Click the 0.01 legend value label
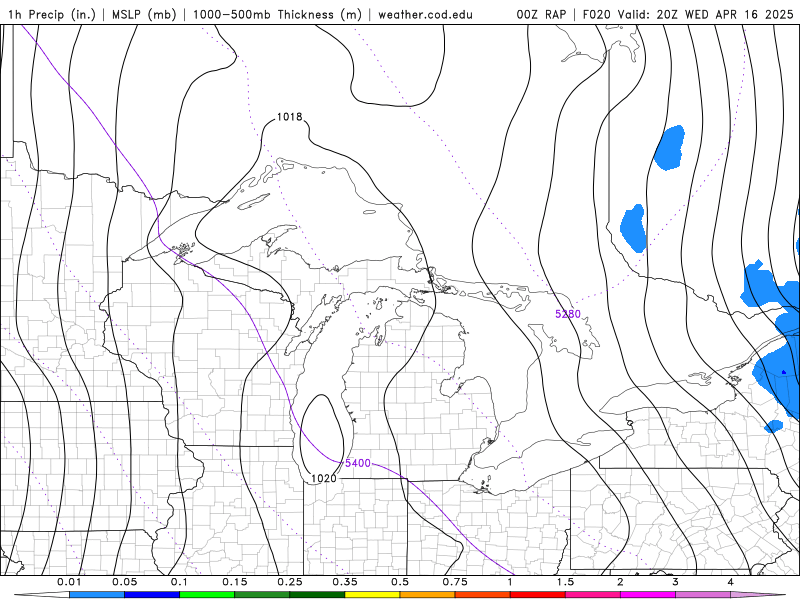This screenshot has width=800, height=600. click(x=69, y=582)
